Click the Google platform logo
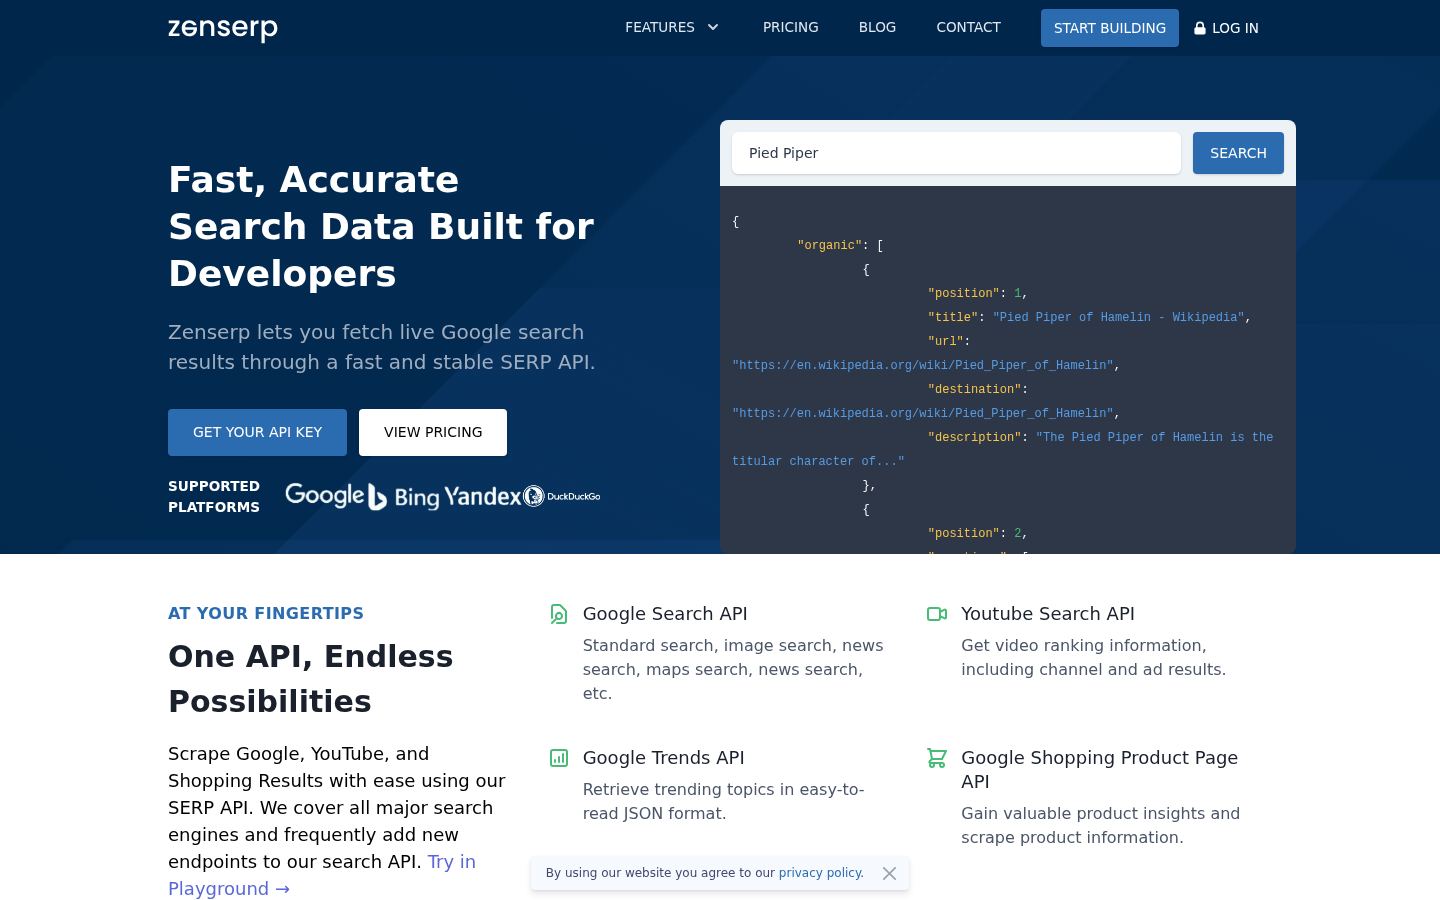The height and width of the screenshot is (900, 1440). pyautogui.click(x=325, y=496)
